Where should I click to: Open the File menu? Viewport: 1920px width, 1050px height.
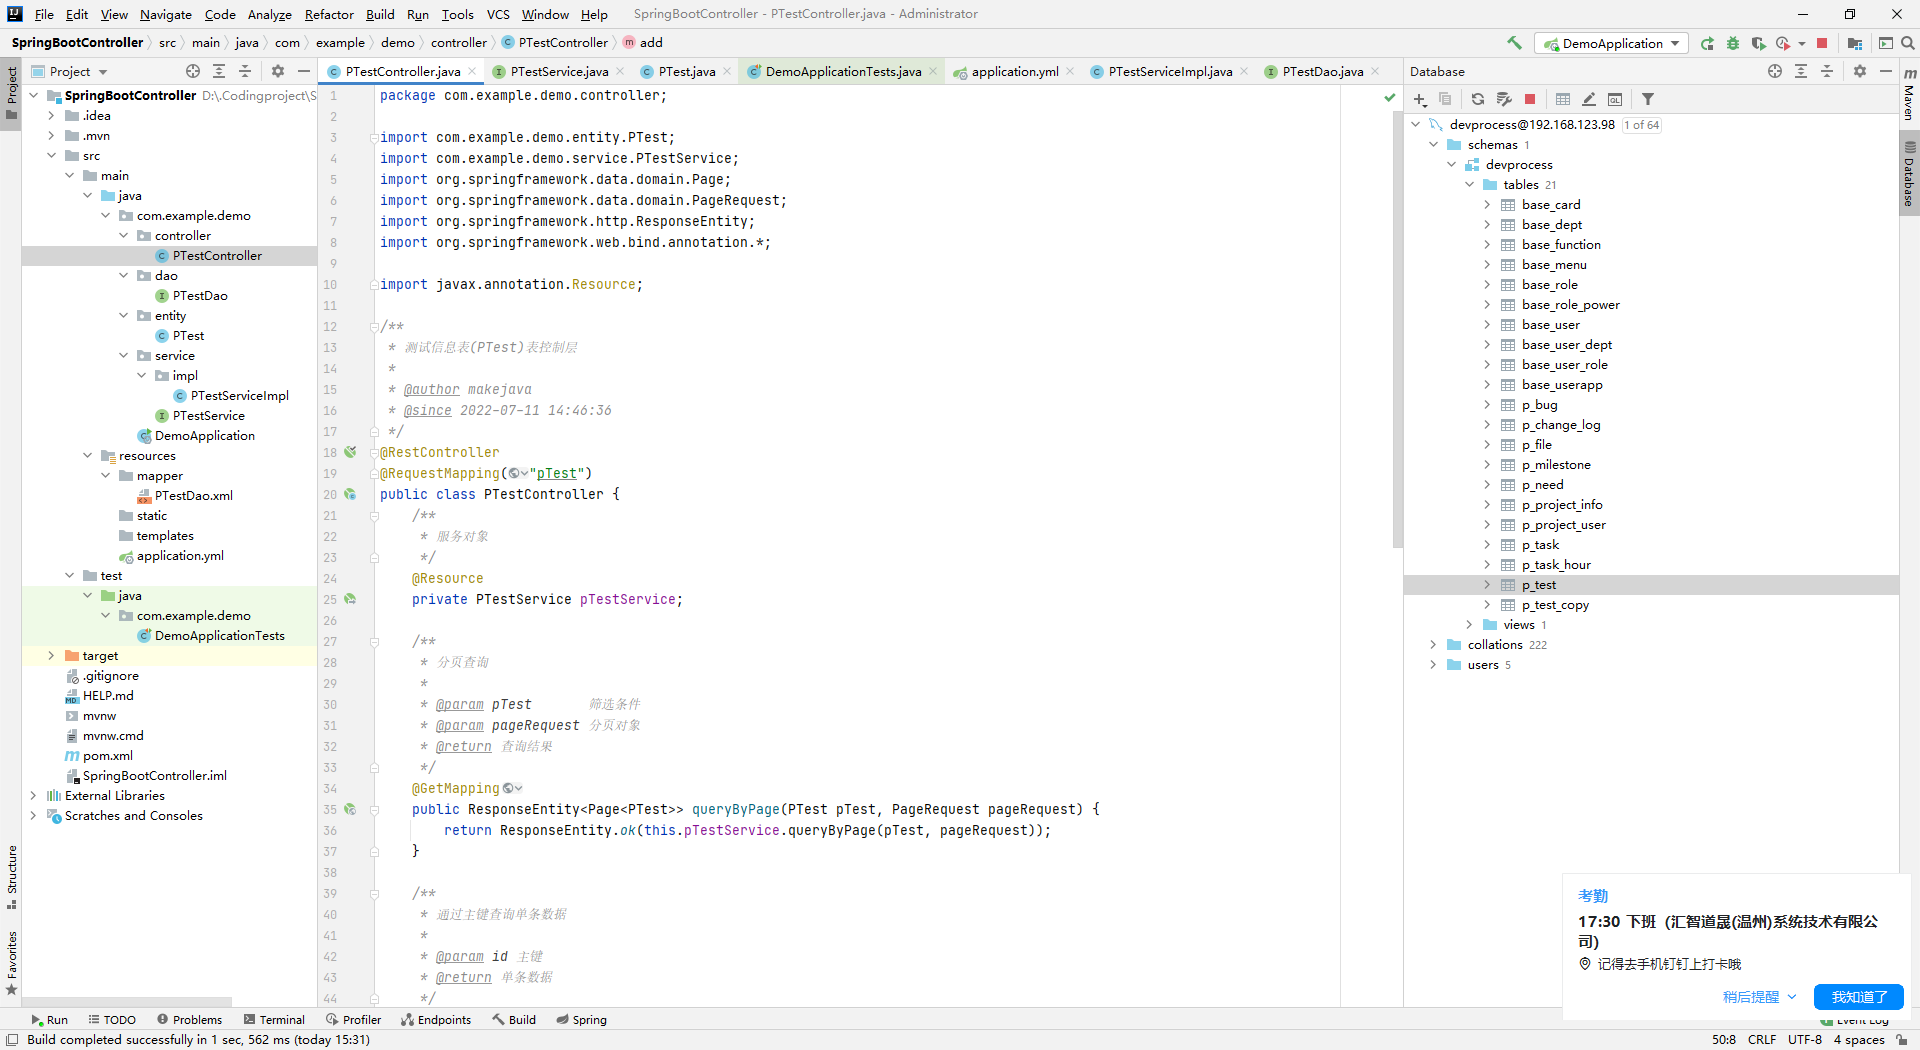pos(44,14)
